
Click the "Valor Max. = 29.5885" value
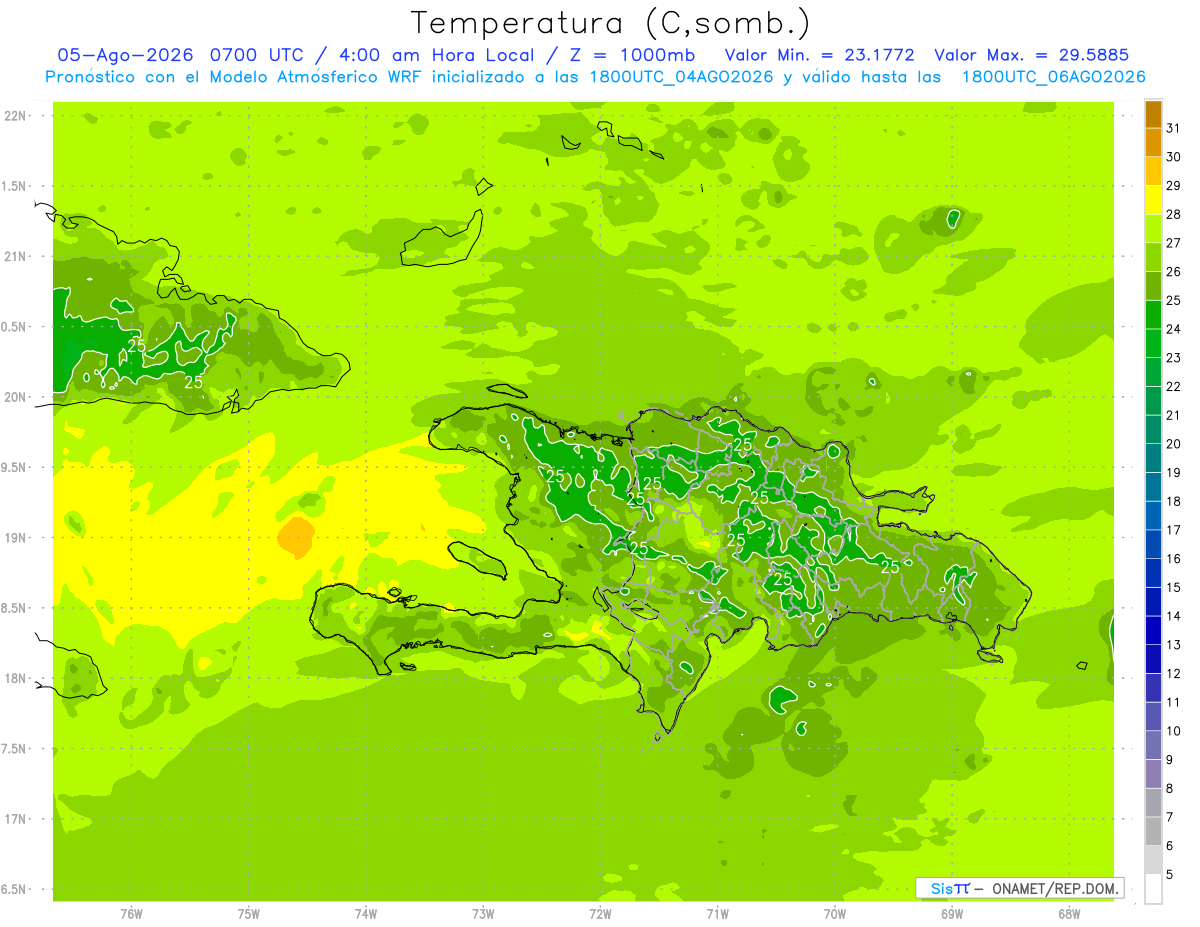tap(1032, 55)
